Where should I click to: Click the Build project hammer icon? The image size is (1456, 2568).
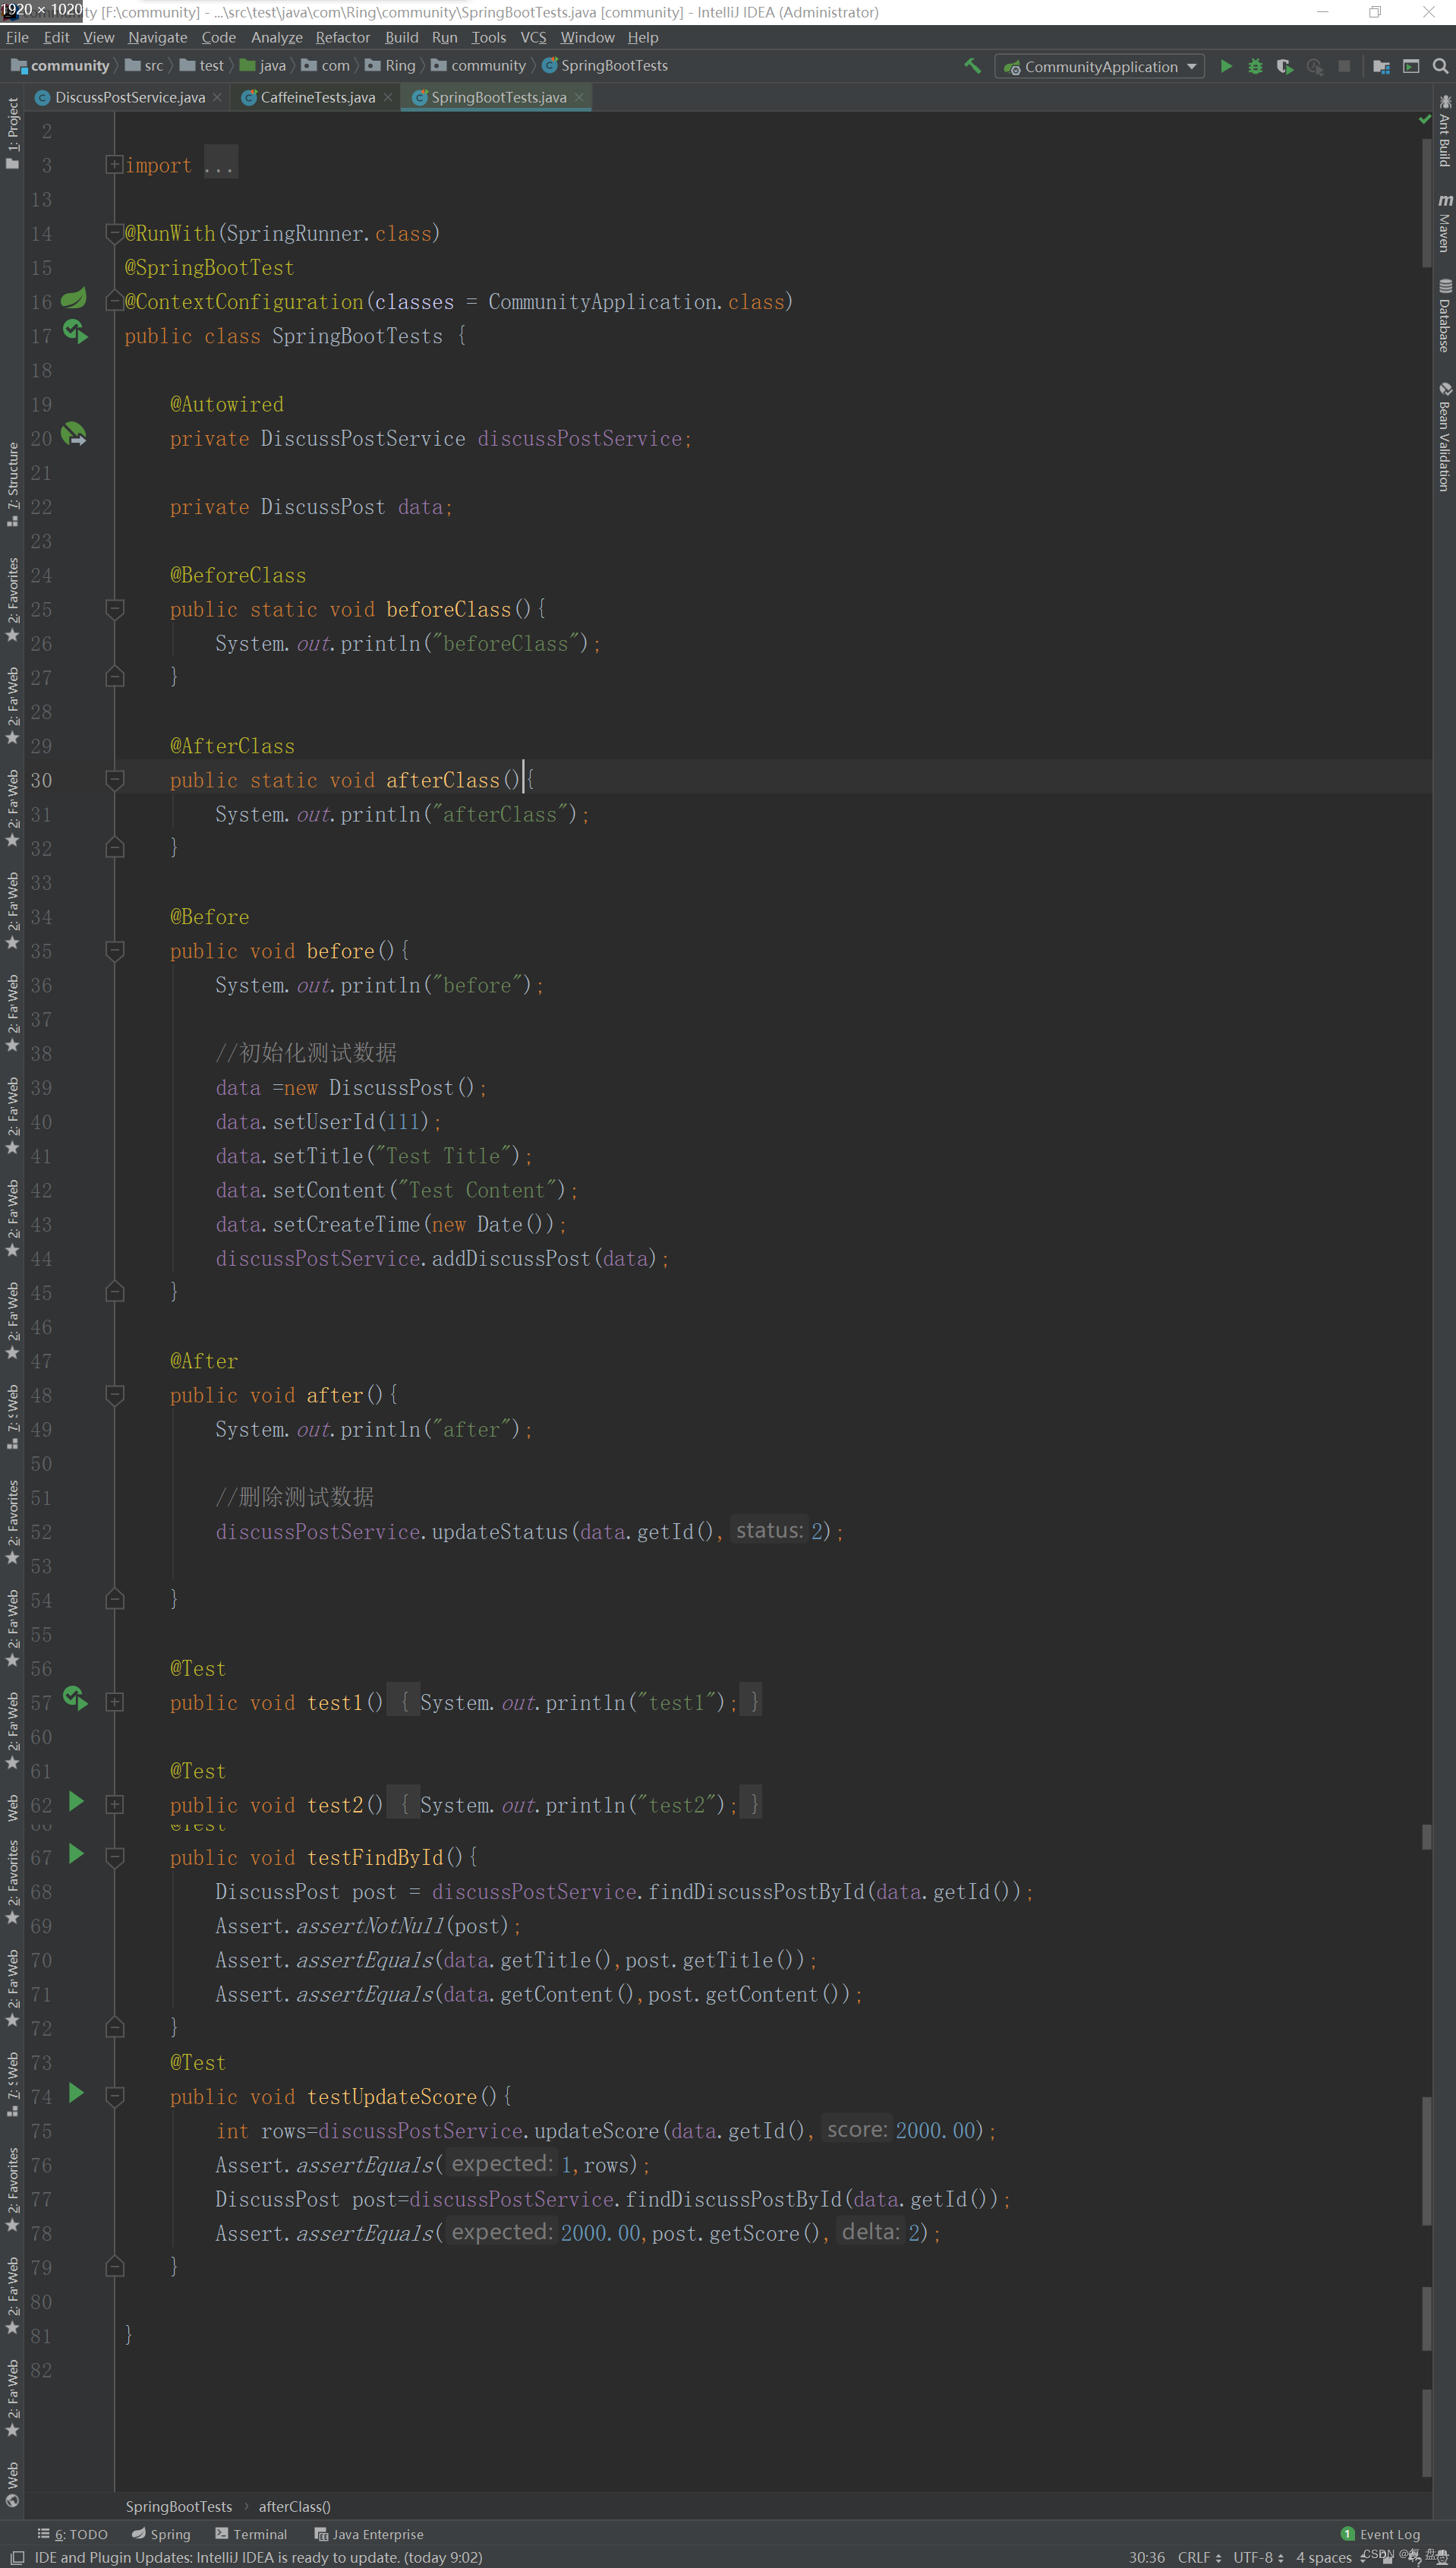pyautogui.click(x=972, y=66)
